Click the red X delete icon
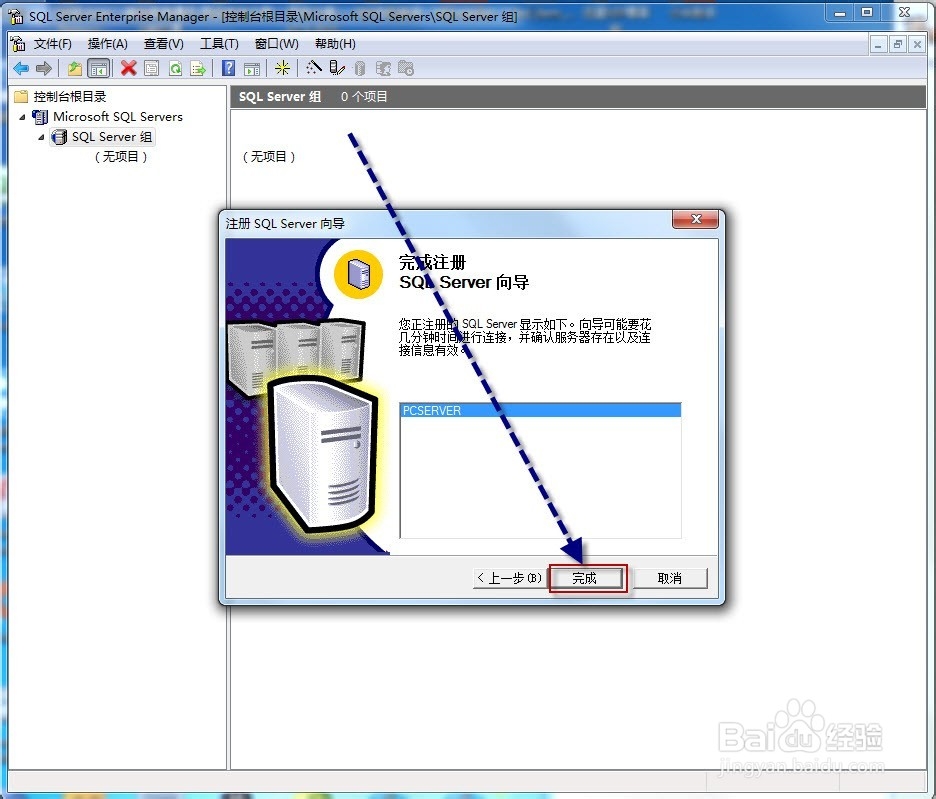Image resolution: width=936 pixels, height=799 pixels. point(128,68)
